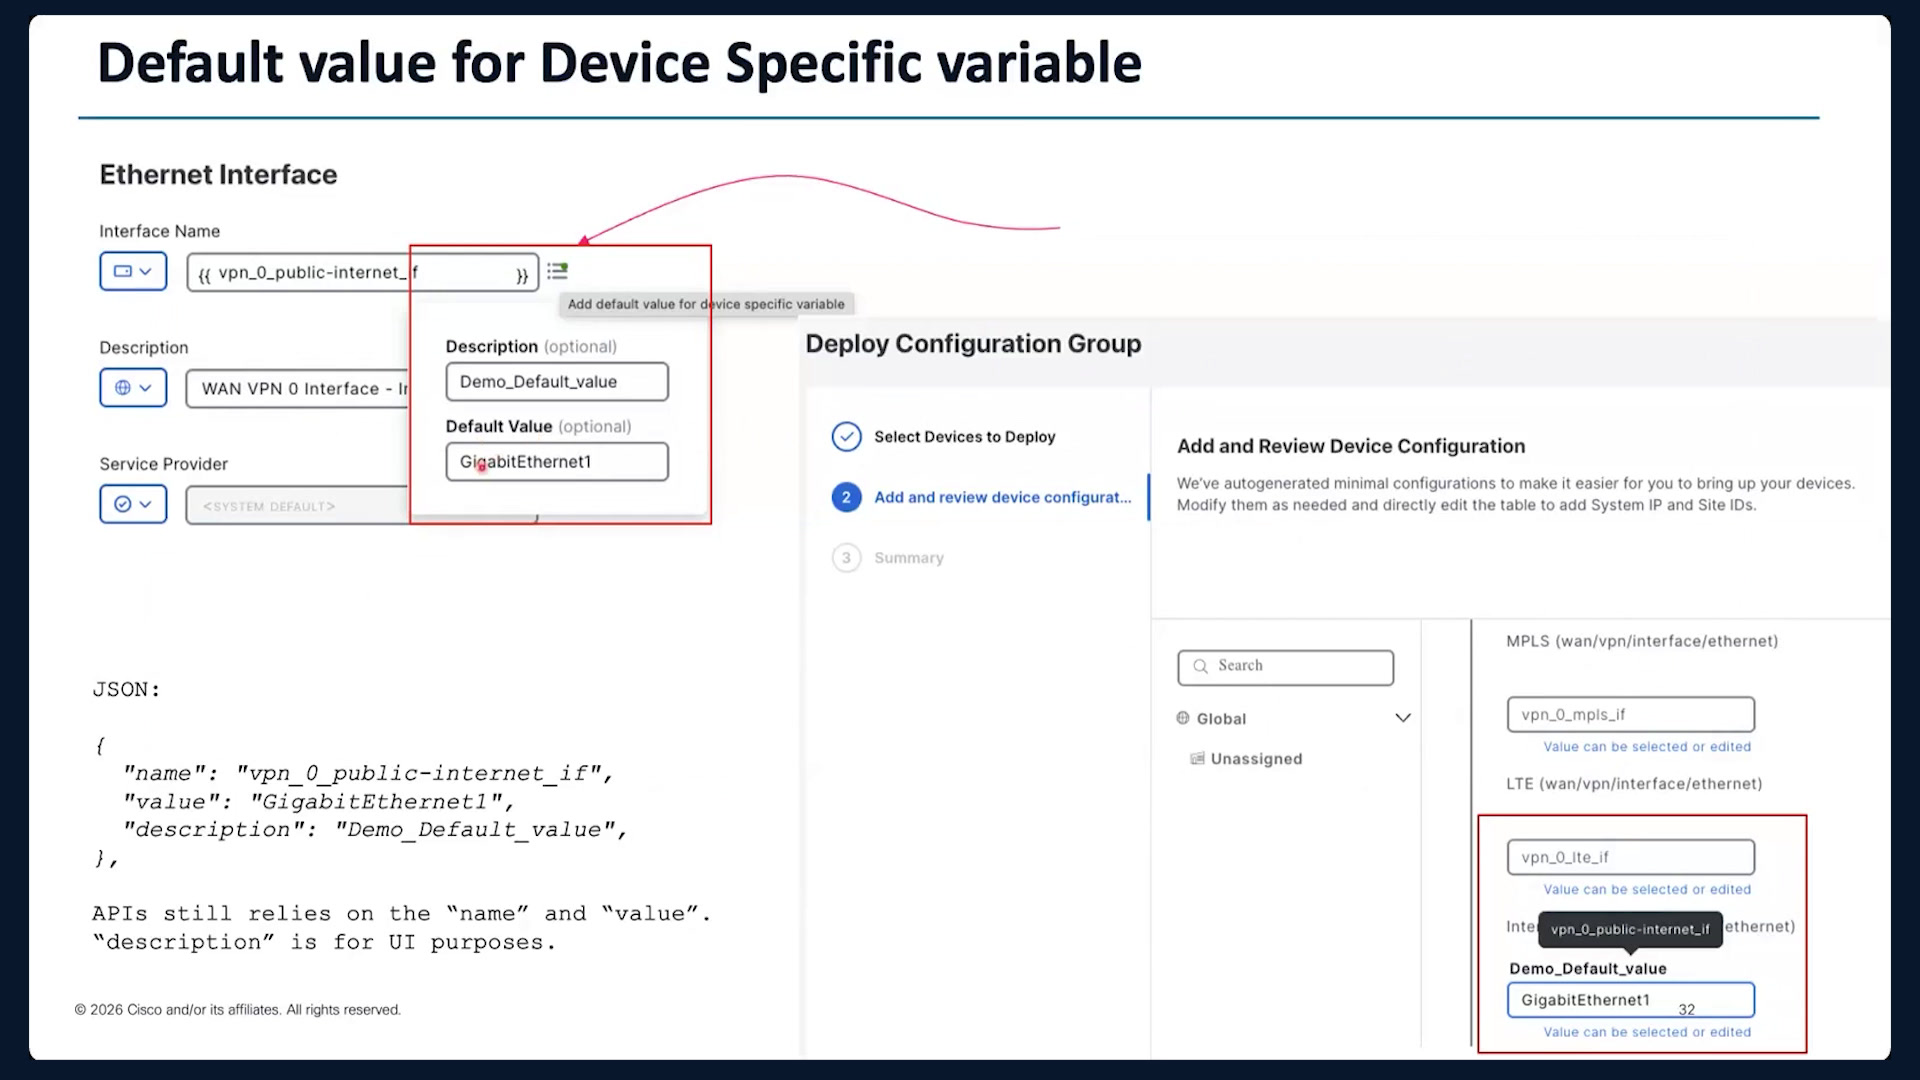Click the Default Value GigabitEthernet1 popup field
Screen dimensions: 1920x1080
pyautogui.click(x=557, y=462)
